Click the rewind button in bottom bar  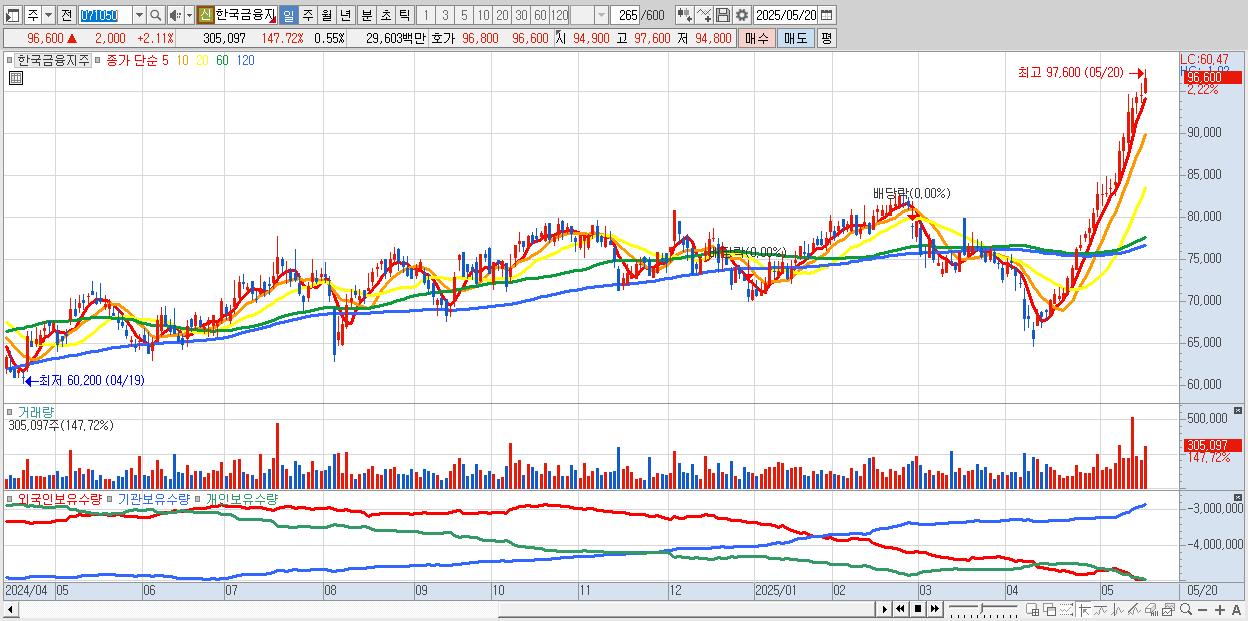900,609
